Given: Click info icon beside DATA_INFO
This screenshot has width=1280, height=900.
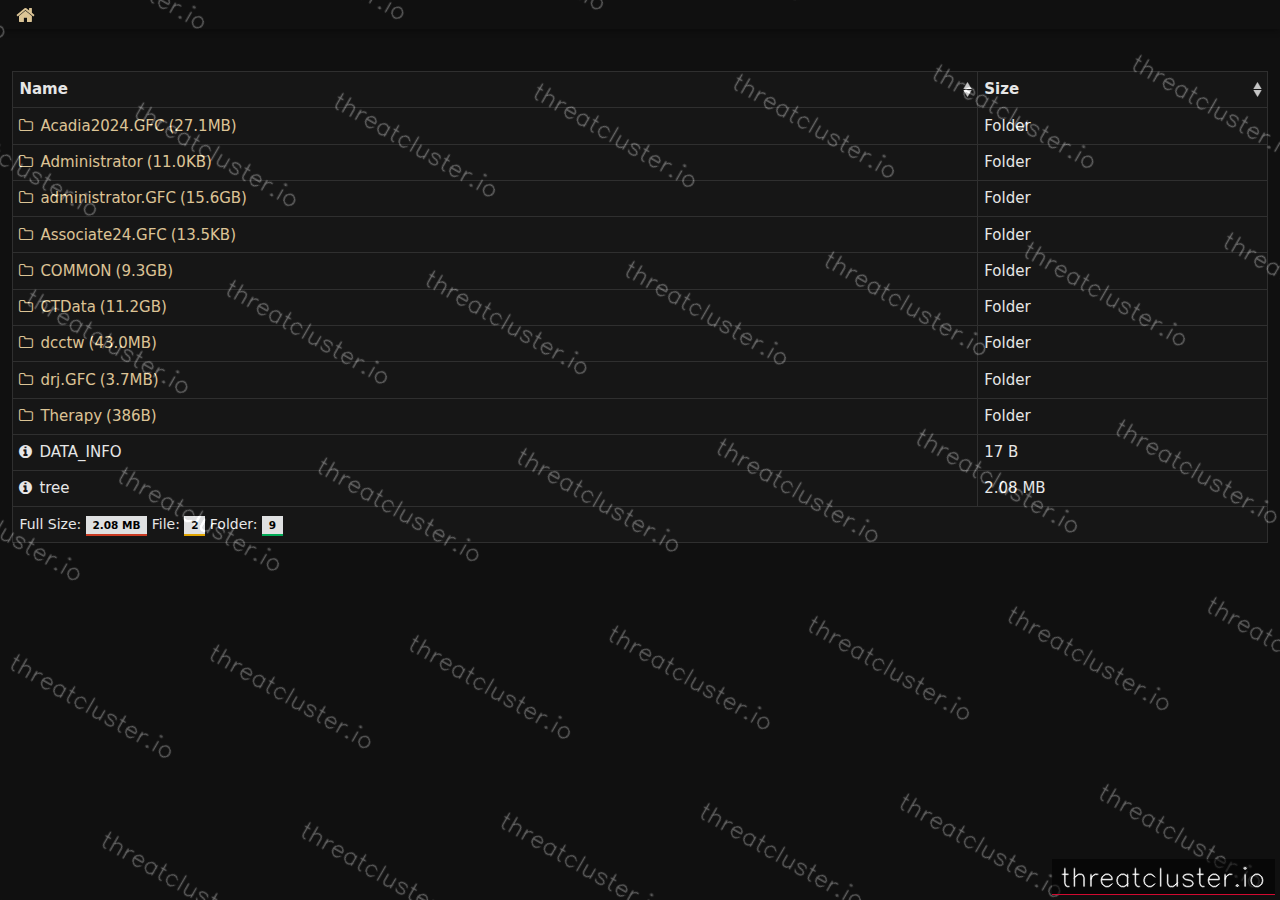Looking at the screenshot, I should pyautogui.click(x=26, y=452).
